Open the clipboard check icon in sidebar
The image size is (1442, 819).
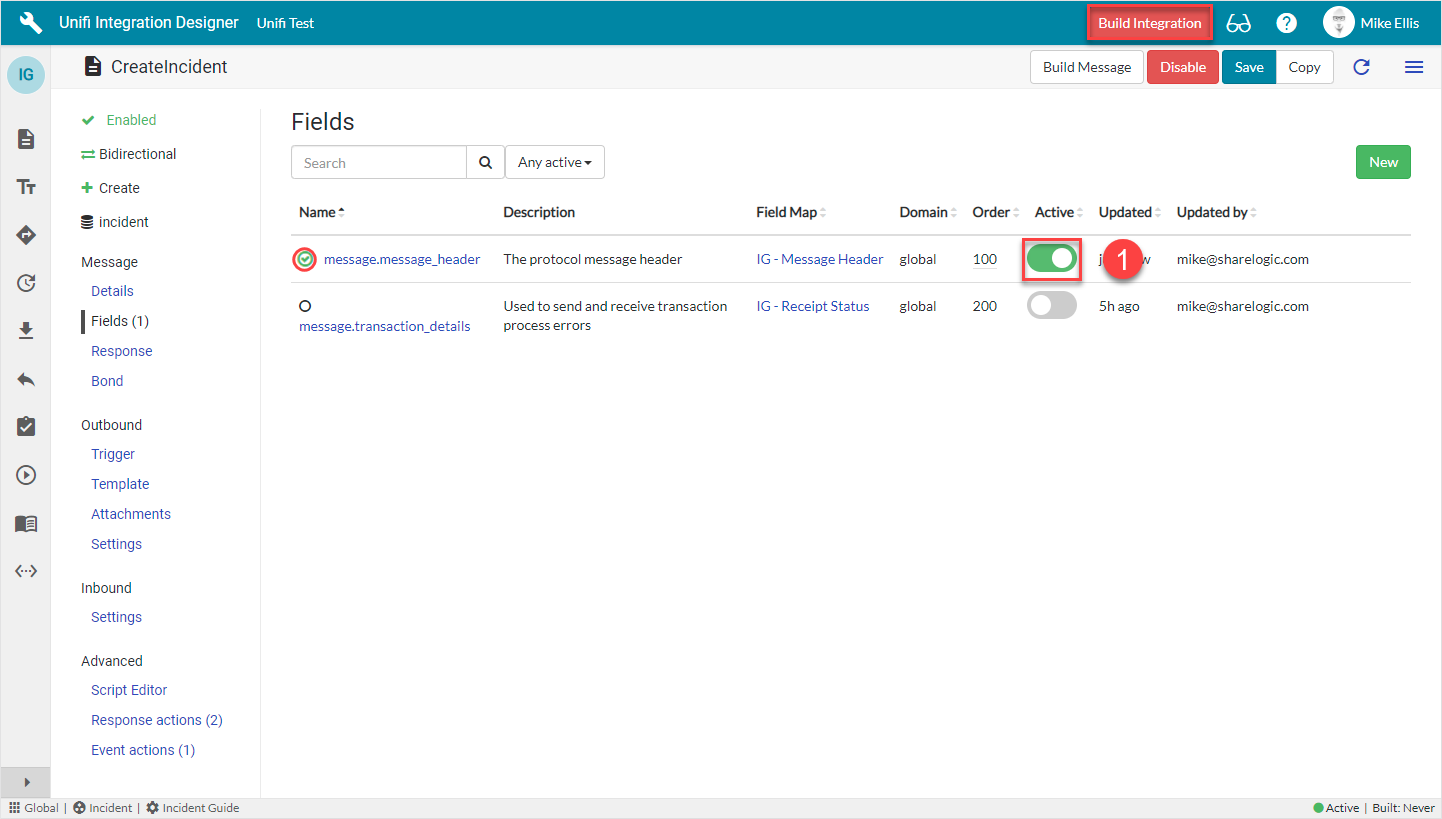tap(26, 427)
